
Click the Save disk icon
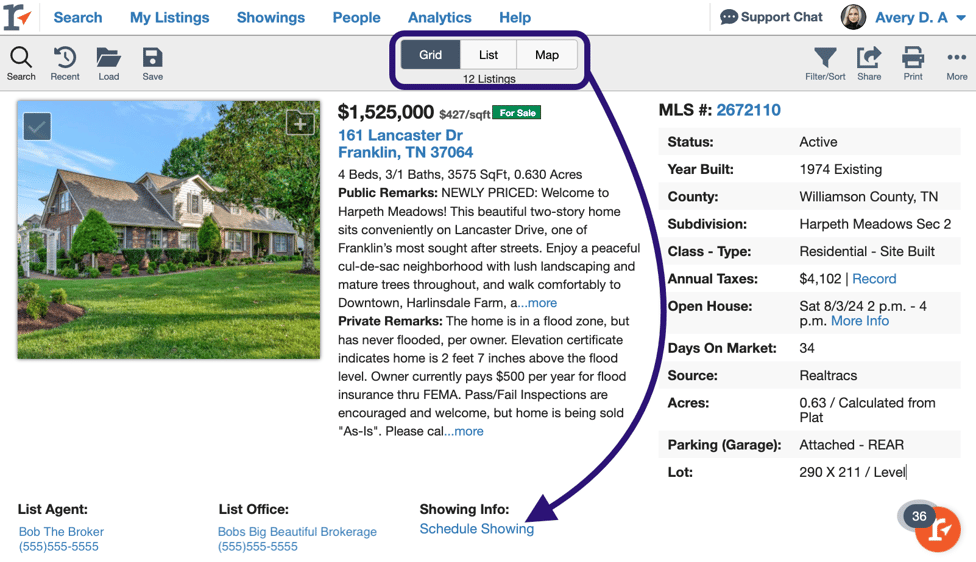click(x=152, y=58)
